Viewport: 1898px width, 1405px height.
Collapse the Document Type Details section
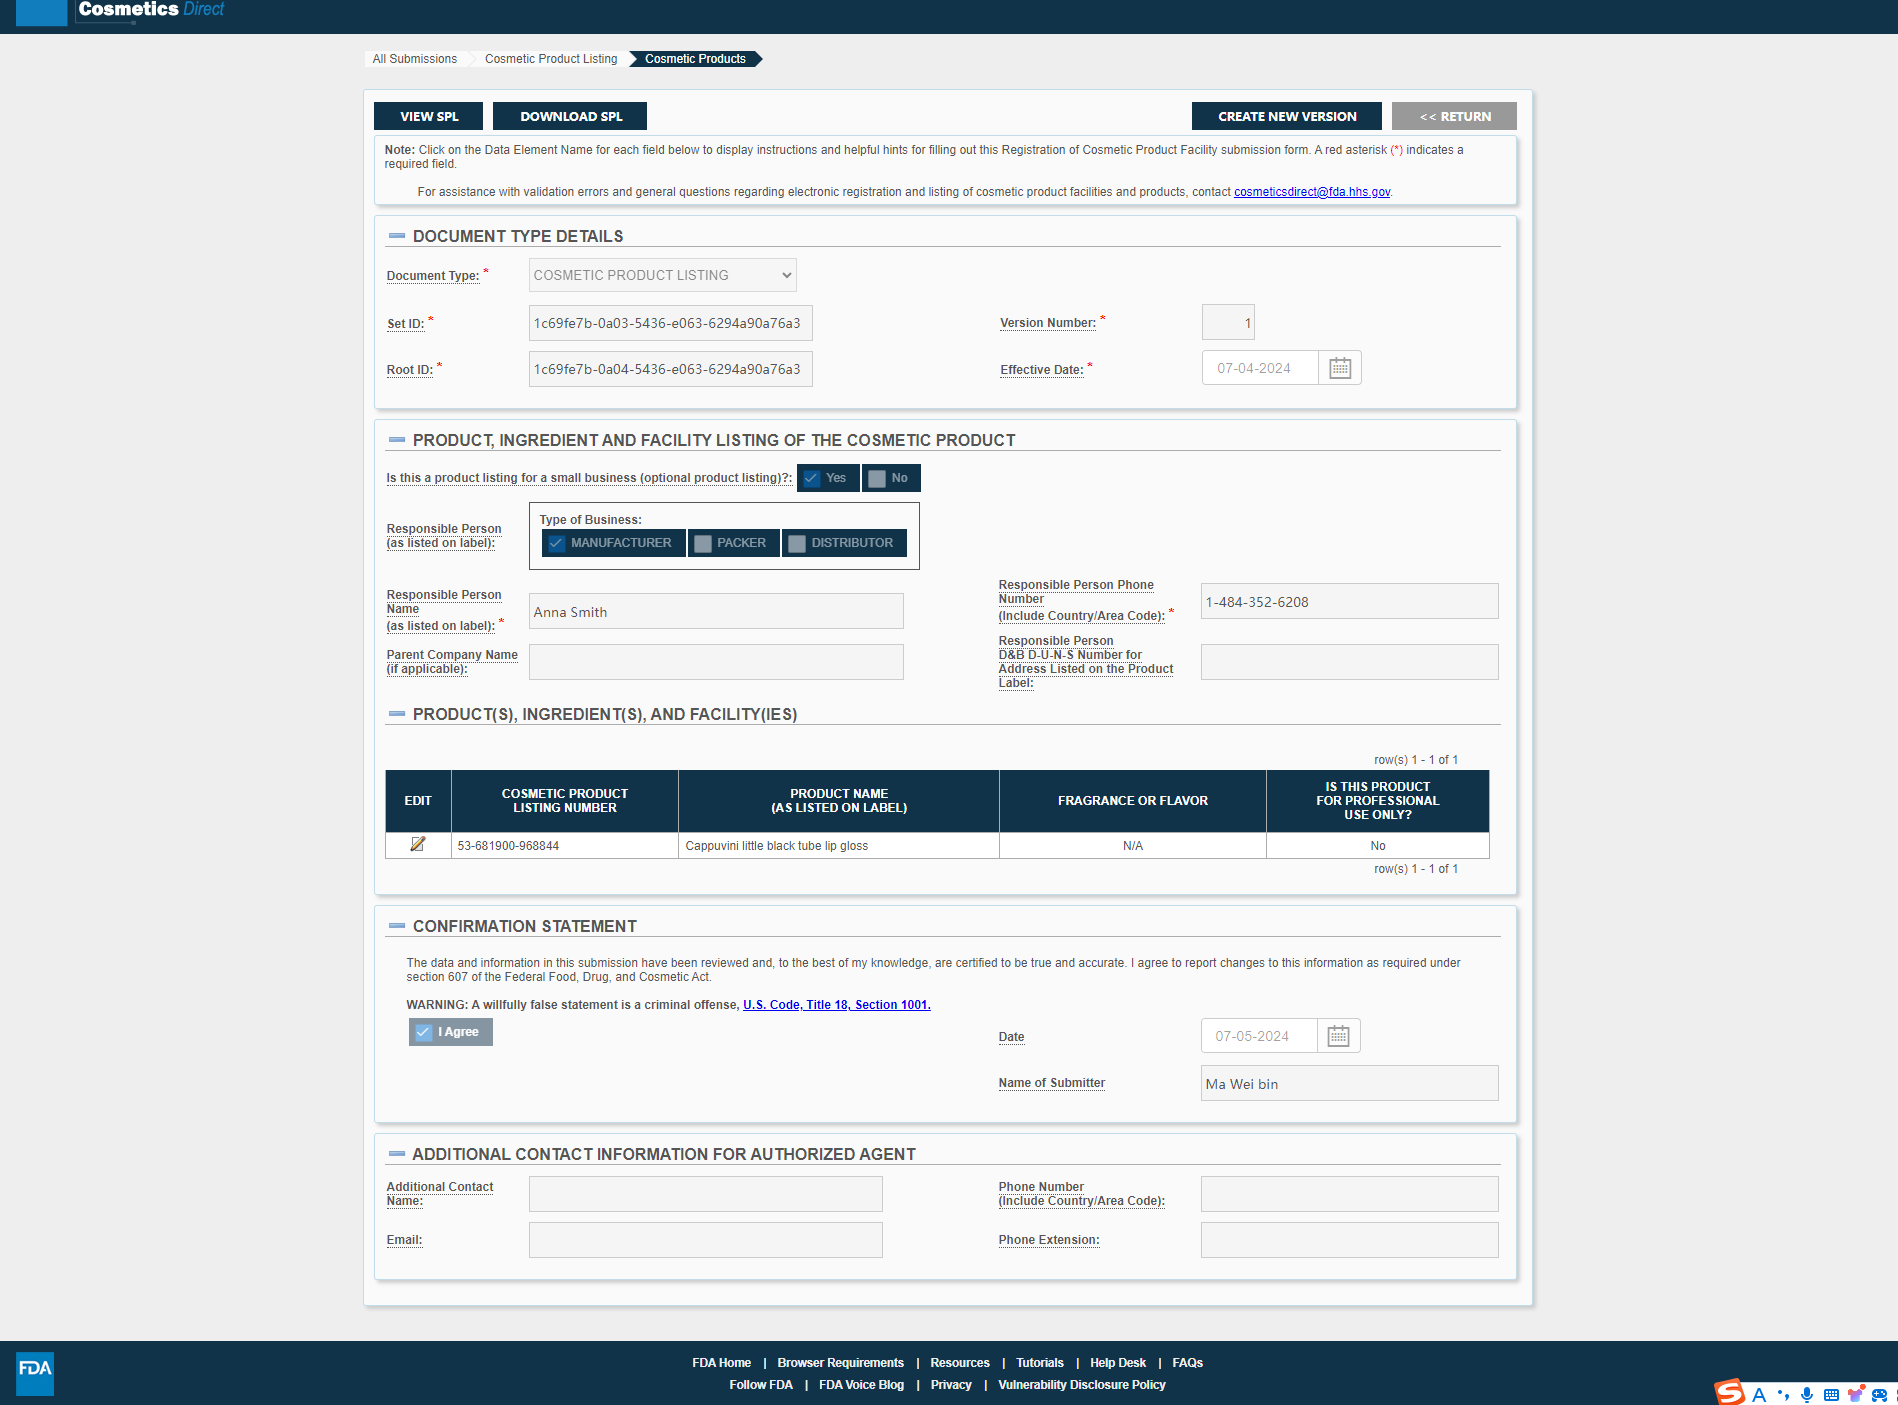[x=397, y=237]
